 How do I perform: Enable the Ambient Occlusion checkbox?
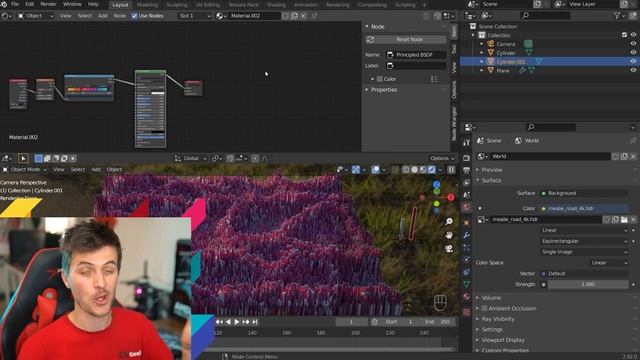coord(484,309)
